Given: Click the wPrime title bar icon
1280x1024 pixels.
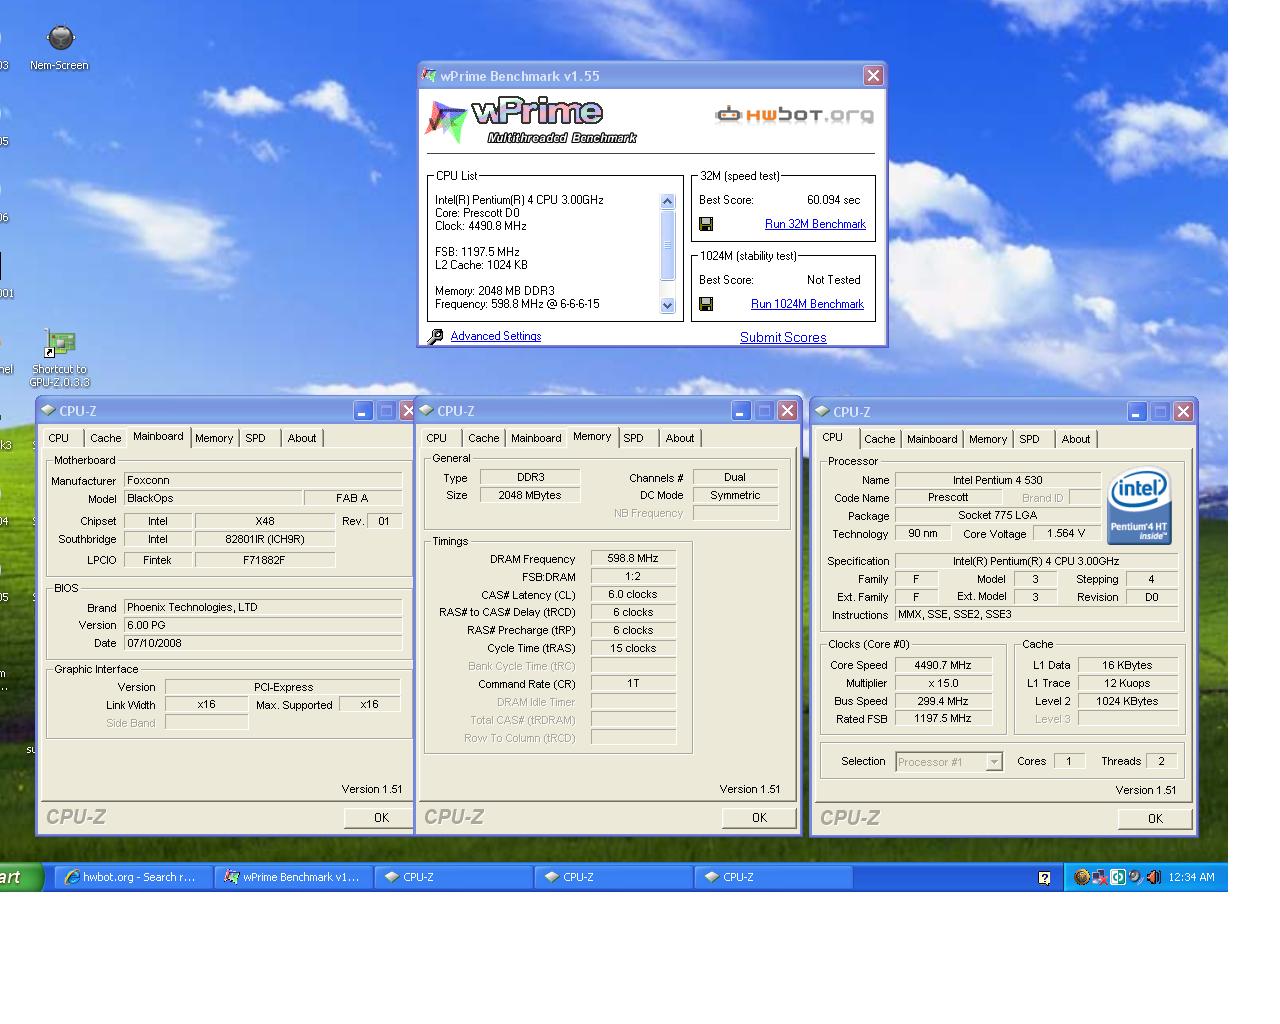Looking at the screenshot, I should coord(429,76).
